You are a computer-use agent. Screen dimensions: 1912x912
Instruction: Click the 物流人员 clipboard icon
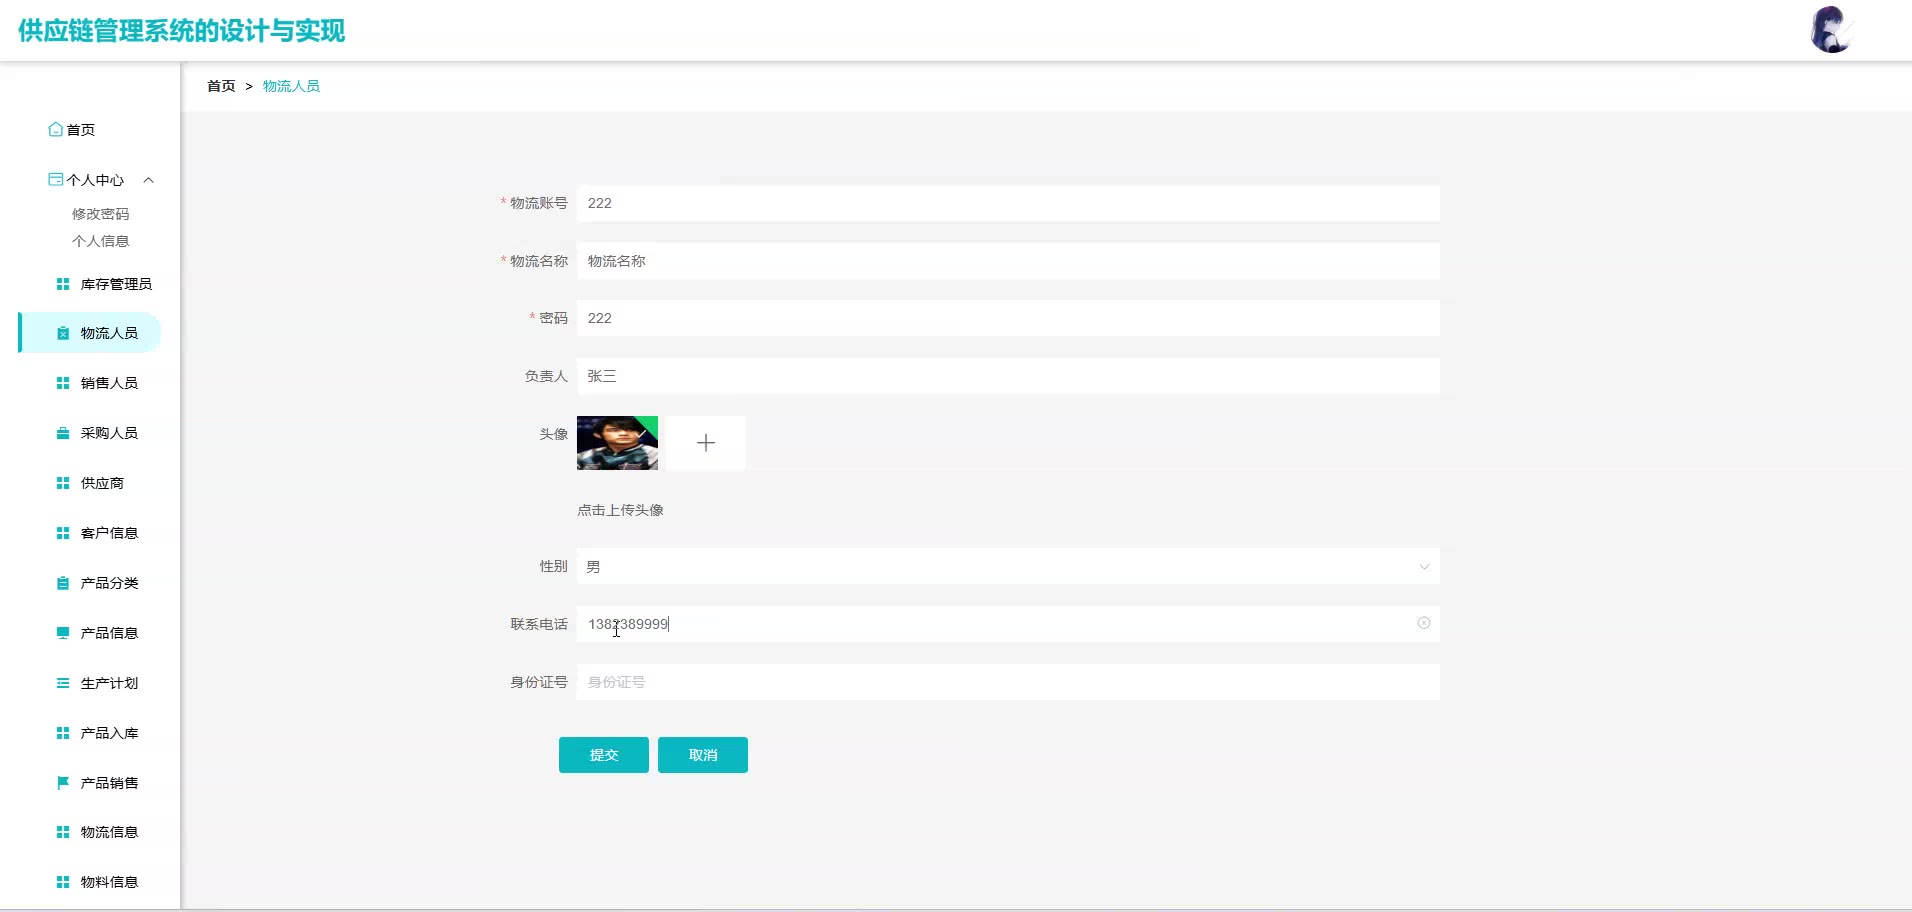pos(63,333)
